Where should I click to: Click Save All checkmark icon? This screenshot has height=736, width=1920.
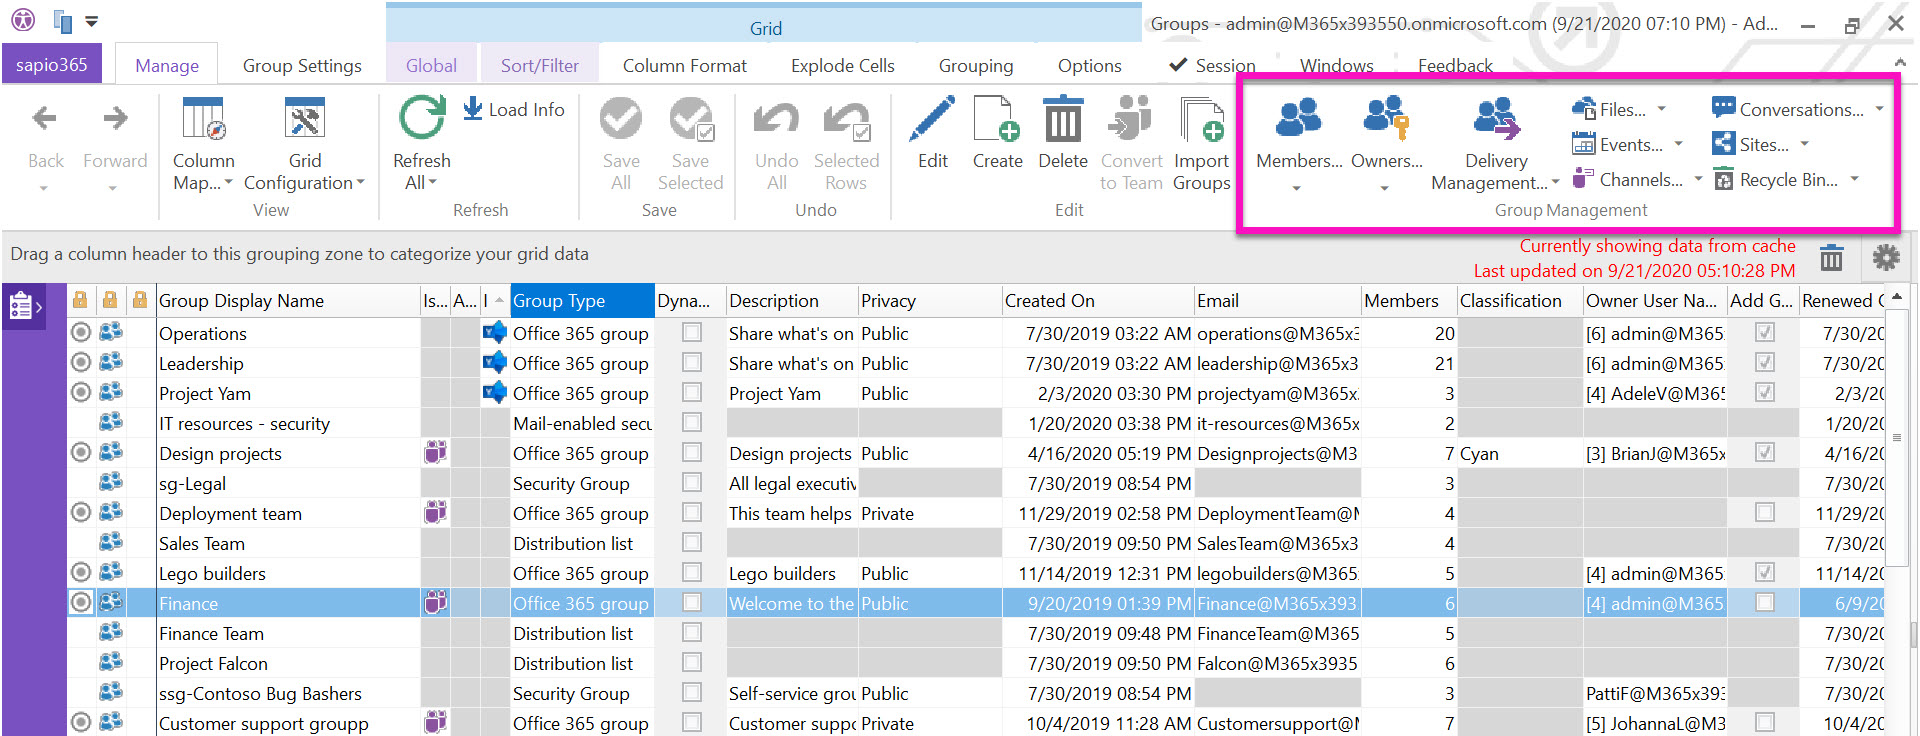coord(620,119)
